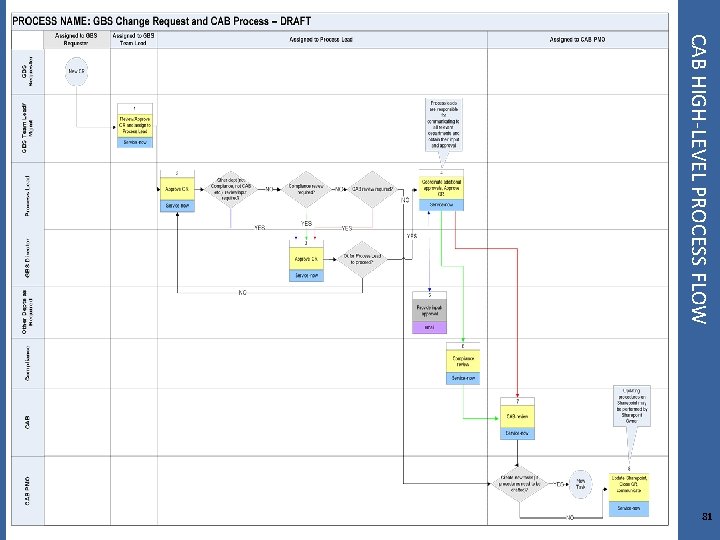The height and width of the screenshot is (540, 720).
Task: Click the 'Compliance review required?' decision diamond
Action: pyautogui.click(x=306, y=189)
